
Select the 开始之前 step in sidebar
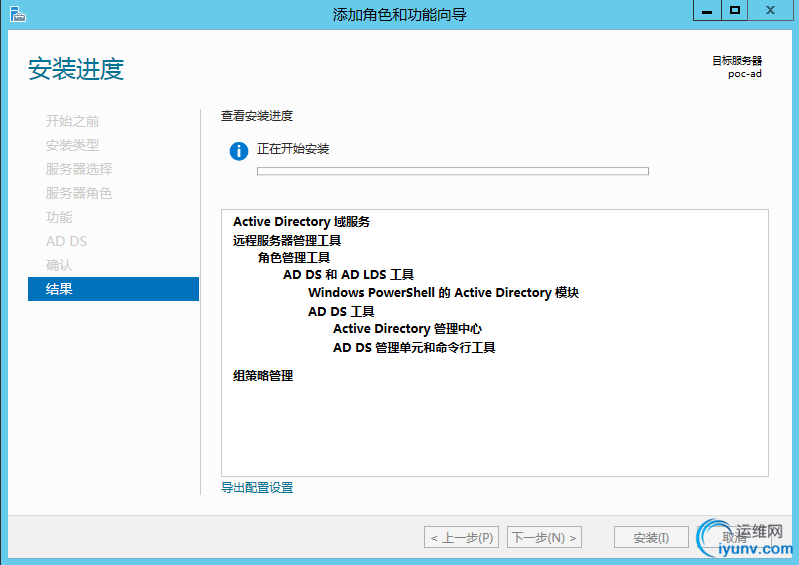tap(72, 121)
